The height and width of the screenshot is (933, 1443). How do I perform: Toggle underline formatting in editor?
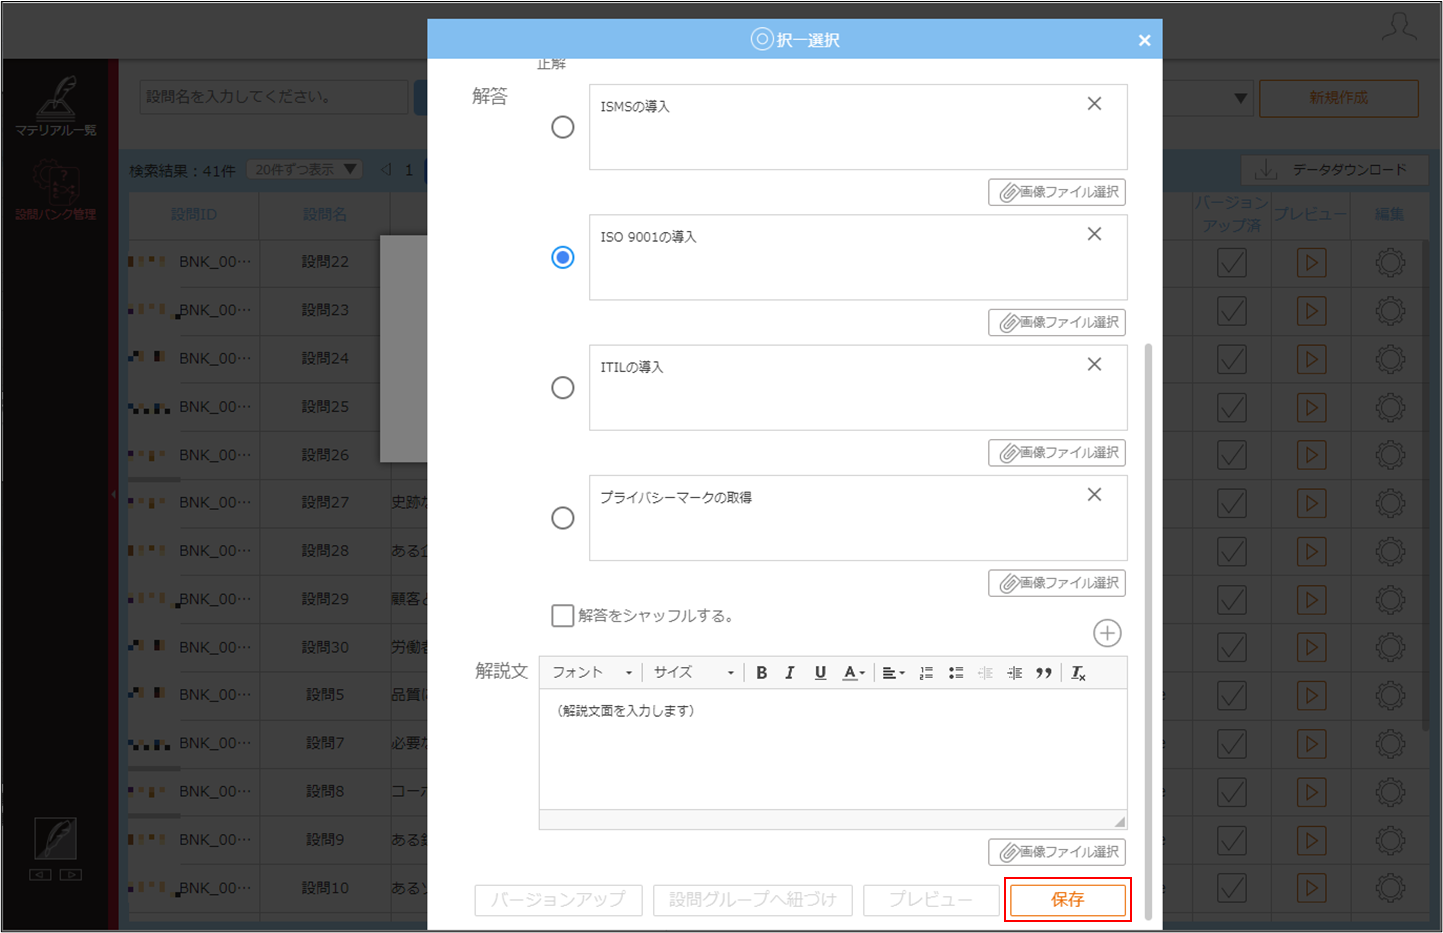pyautogui.click(x=820, y=673)
